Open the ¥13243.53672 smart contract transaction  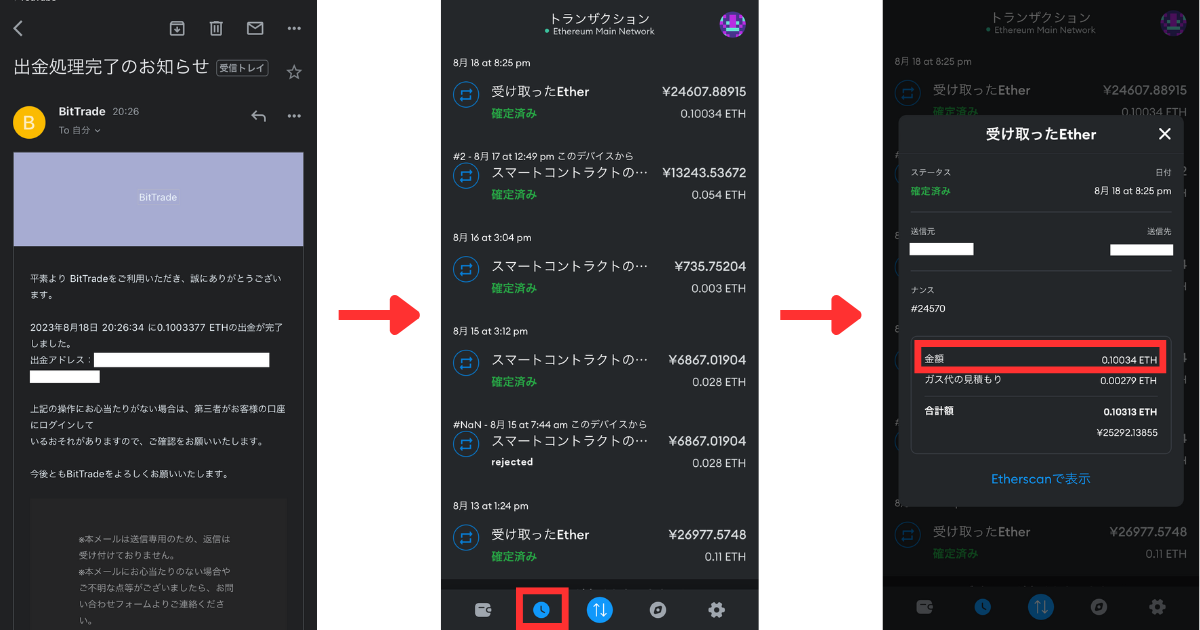coord(600,183)
